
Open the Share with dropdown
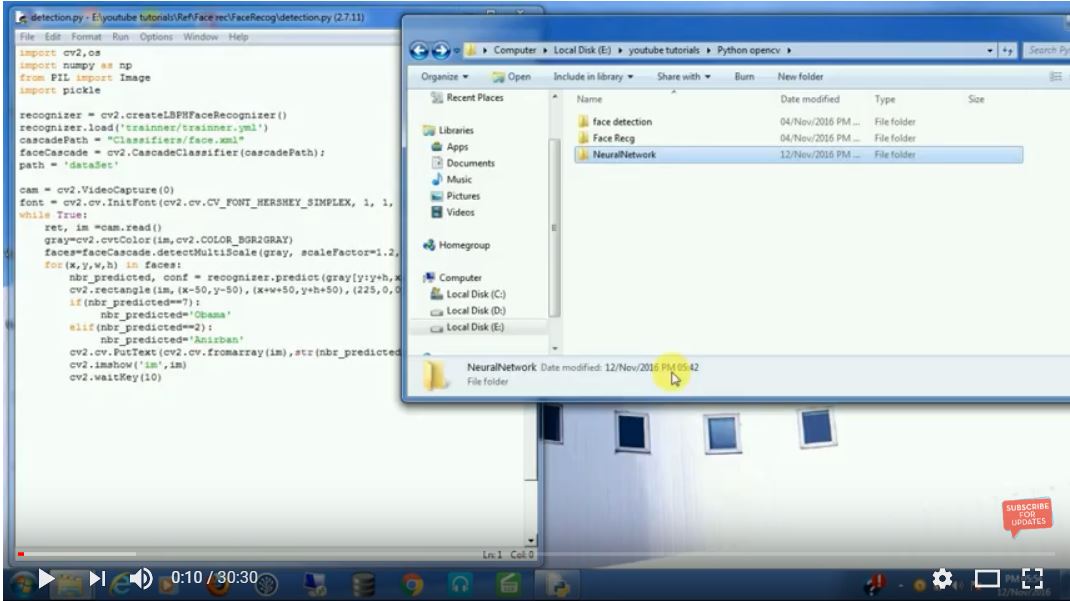[x=684, y=77]
